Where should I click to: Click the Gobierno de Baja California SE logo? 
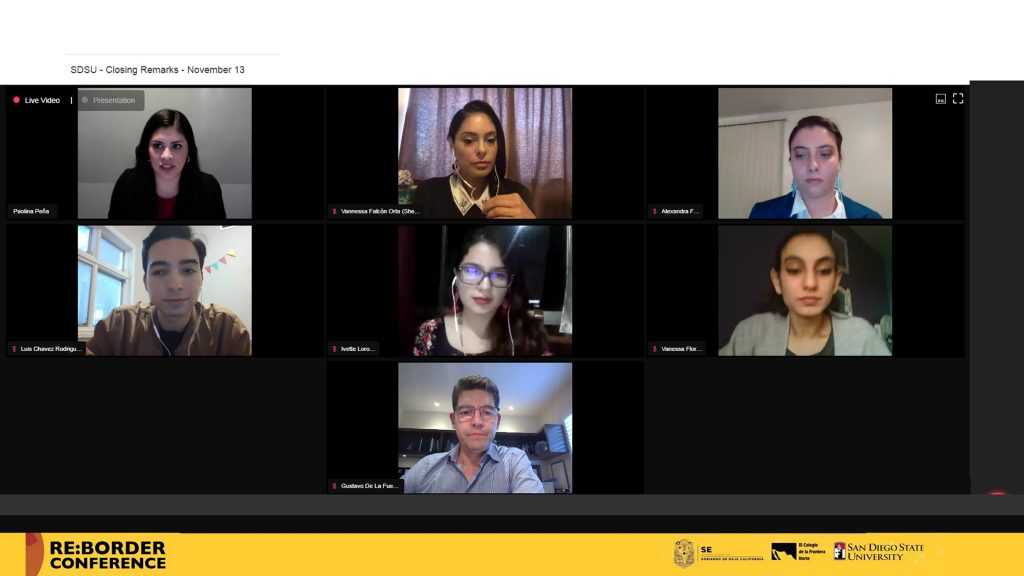pos(718,553)
